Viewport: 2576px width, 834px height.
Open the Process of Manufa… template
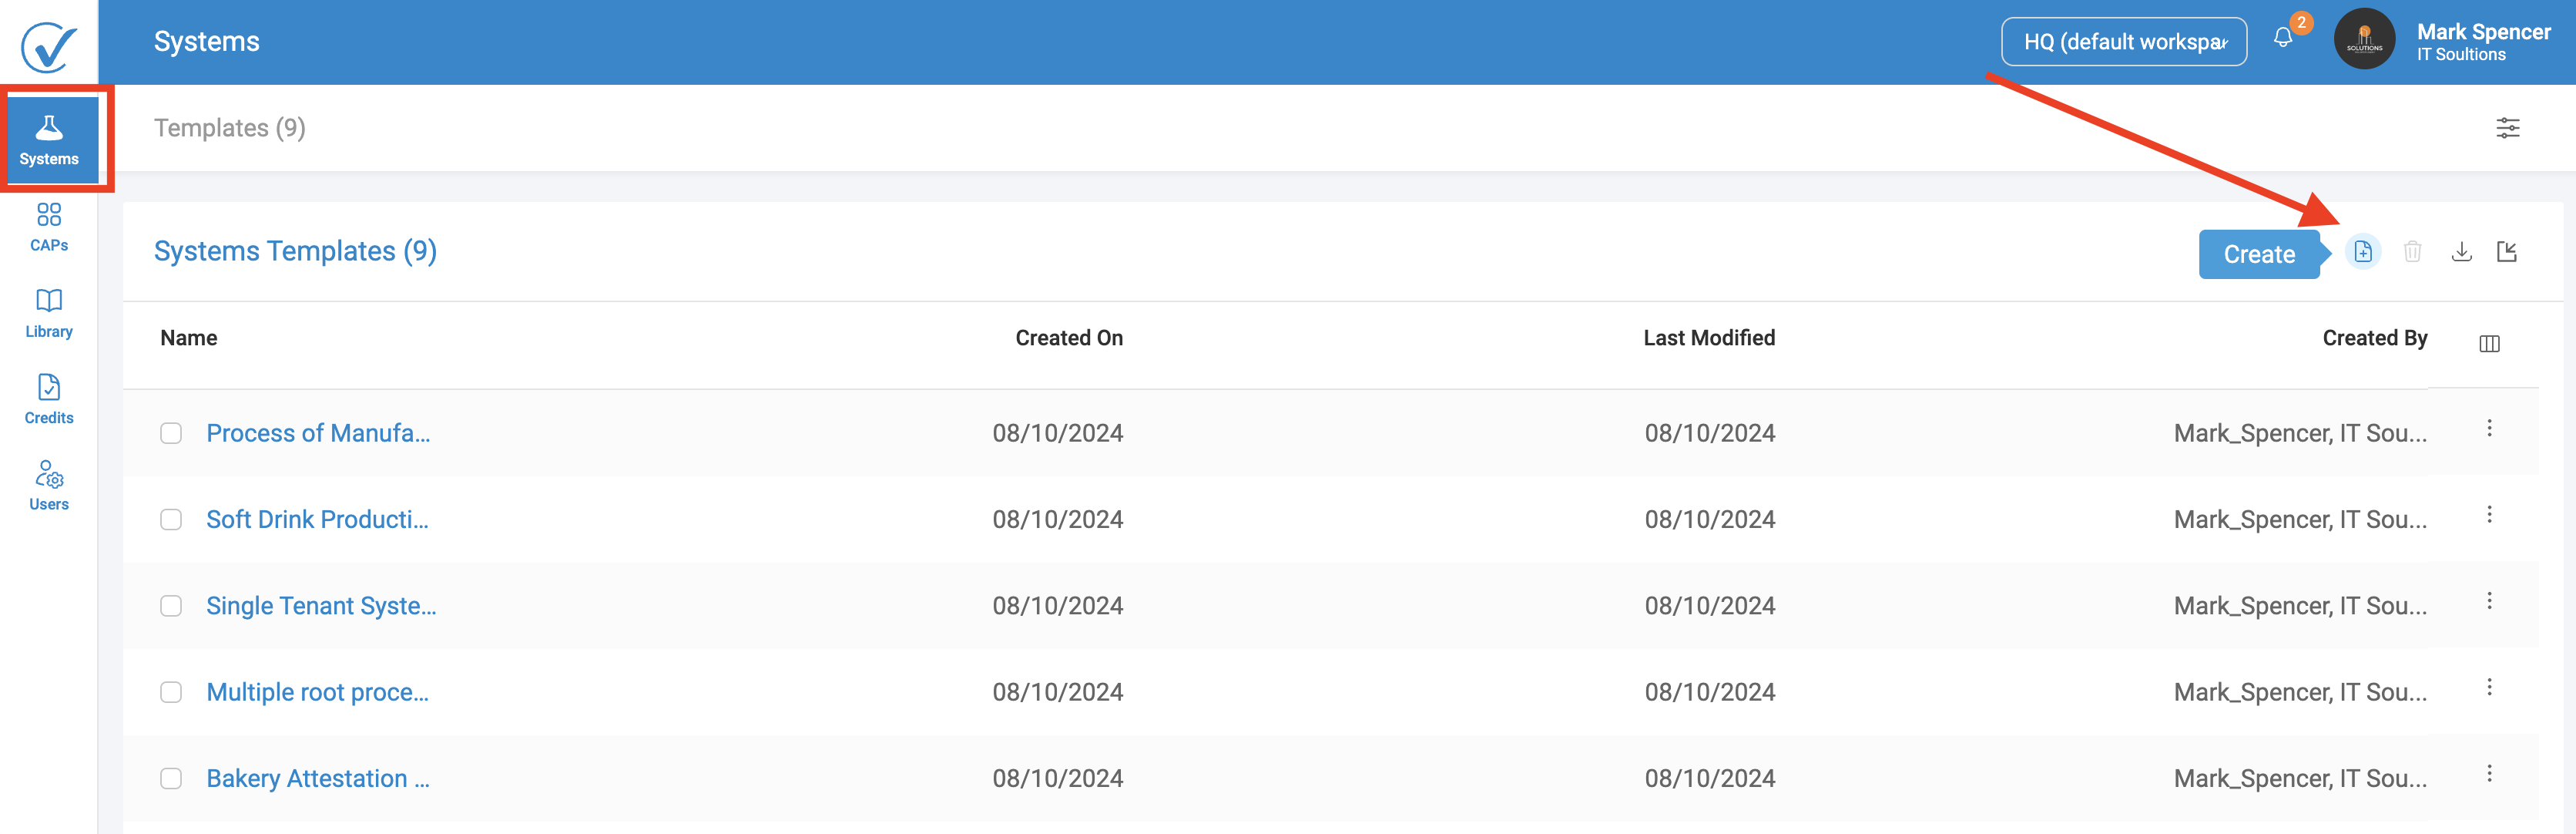[318, 433]
